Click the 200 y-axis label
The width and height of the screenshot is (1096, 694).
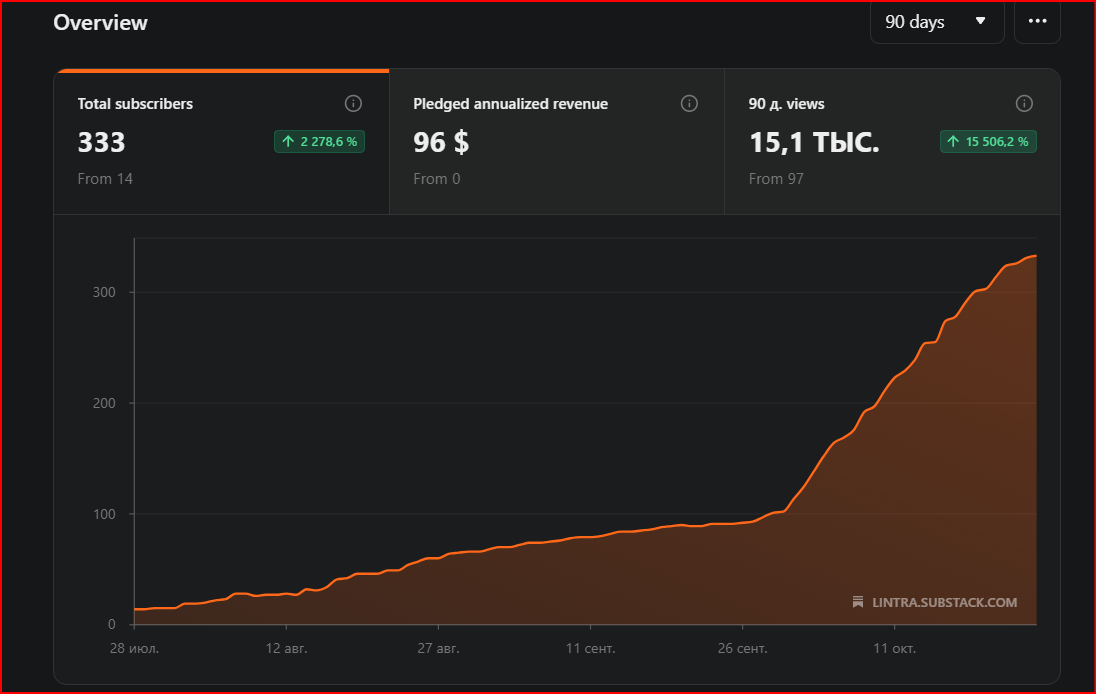(104, 403)
